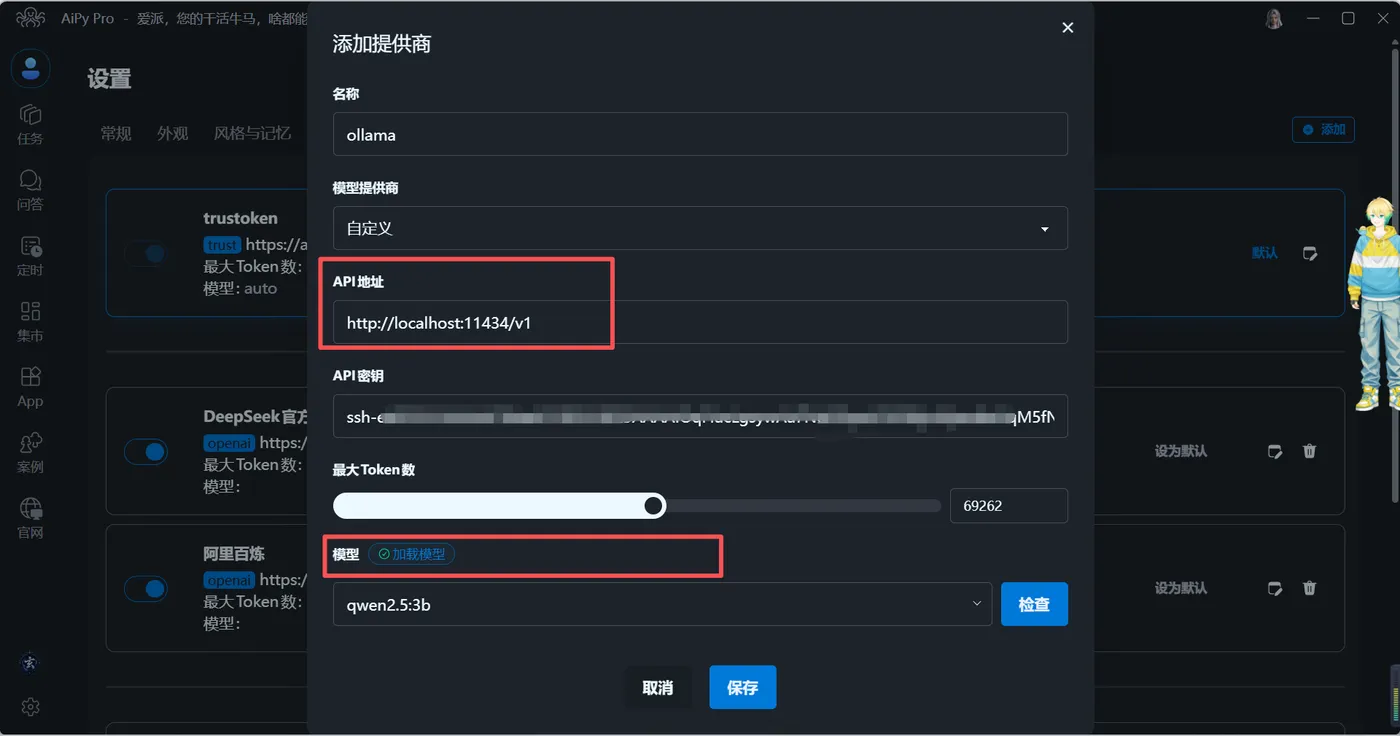Open the model dropdown showing qwen2.5:3b
The height and width of the screenshot is (736, 1400).
(662, 604)
